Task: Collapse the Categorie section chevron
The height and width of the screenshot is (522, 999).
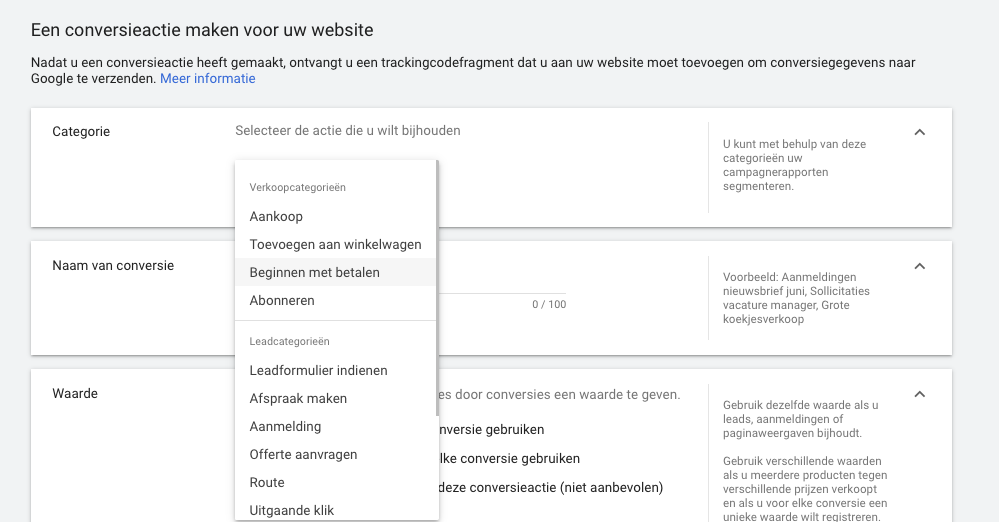Action: 920,132
